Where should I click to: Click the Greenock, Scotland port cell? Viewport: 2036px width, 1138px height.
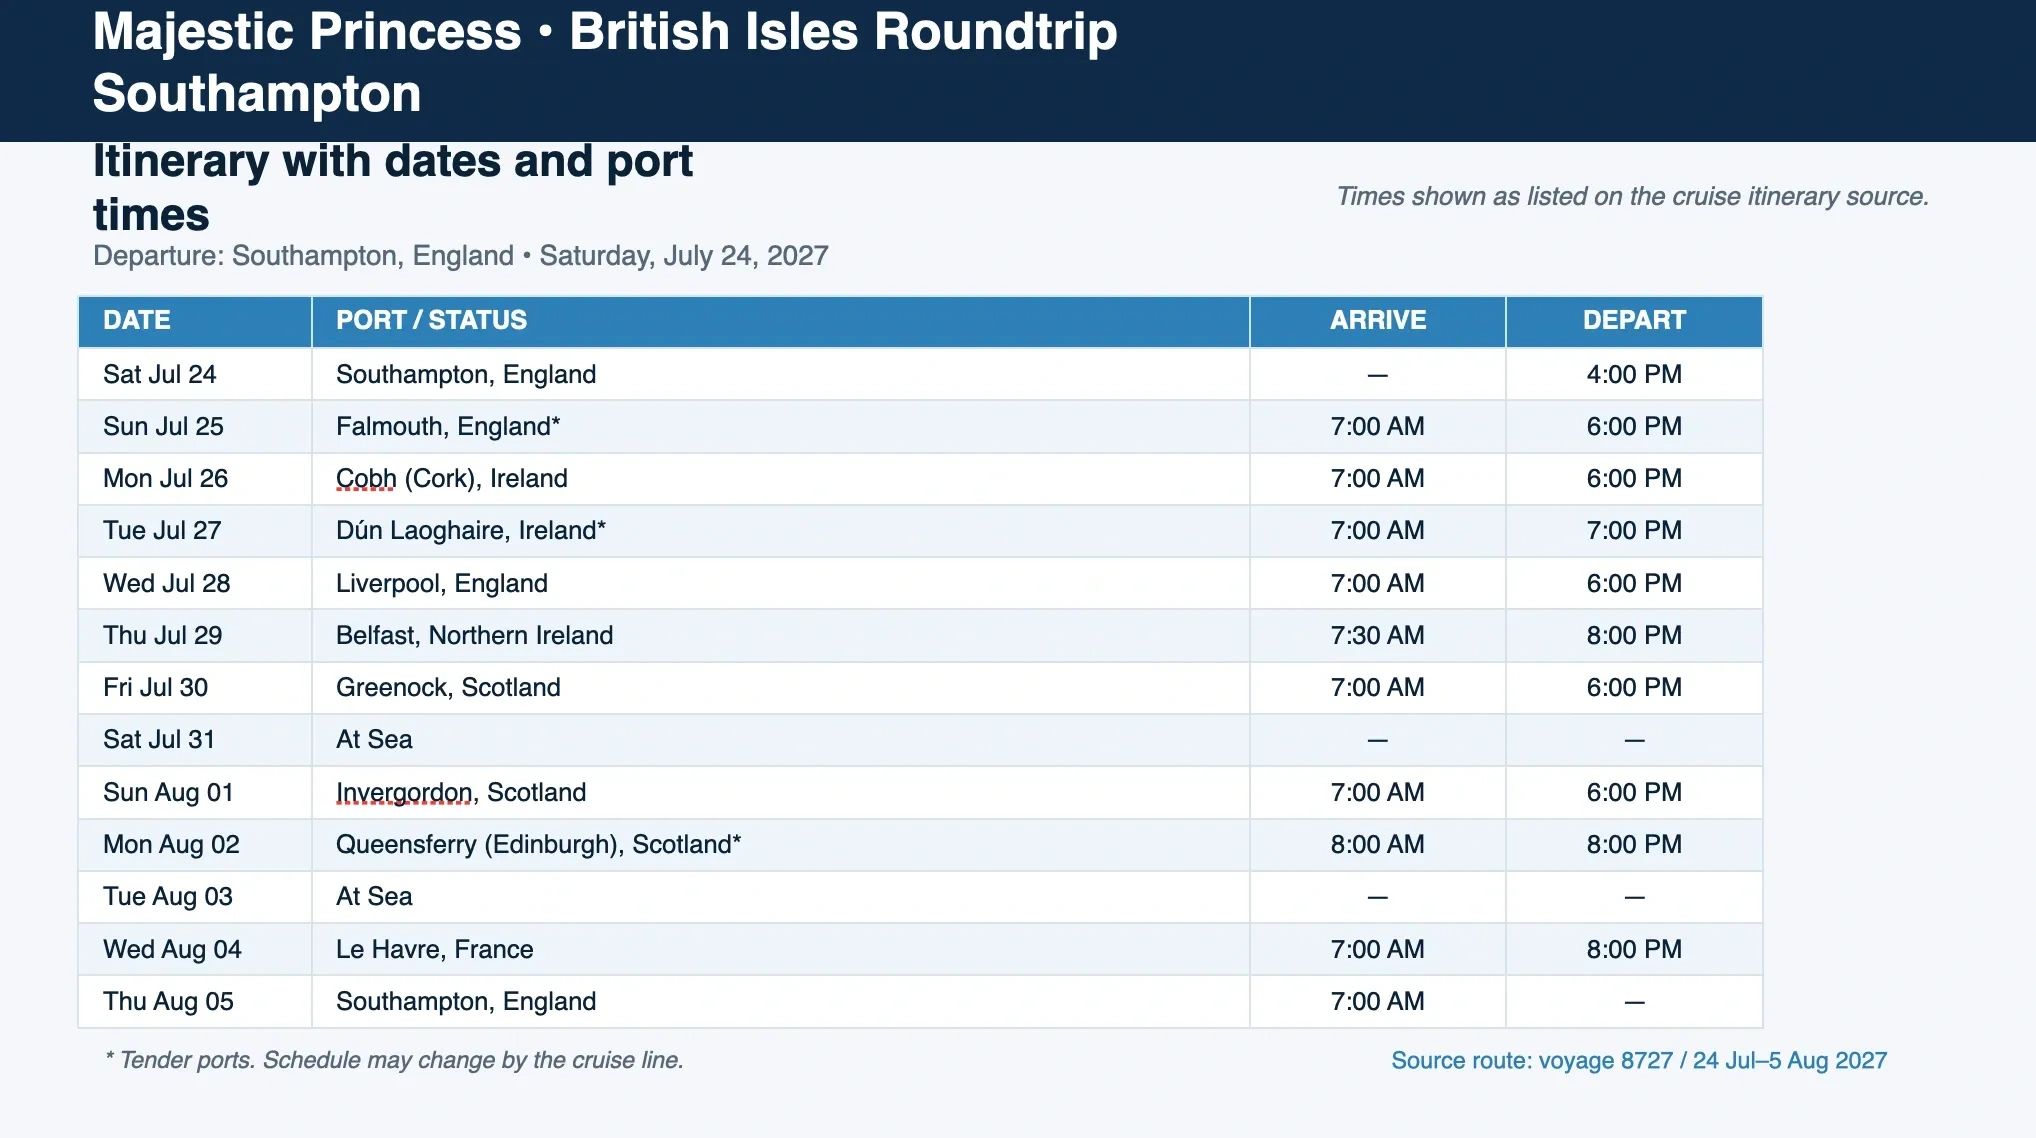click(x=447, y=688)
